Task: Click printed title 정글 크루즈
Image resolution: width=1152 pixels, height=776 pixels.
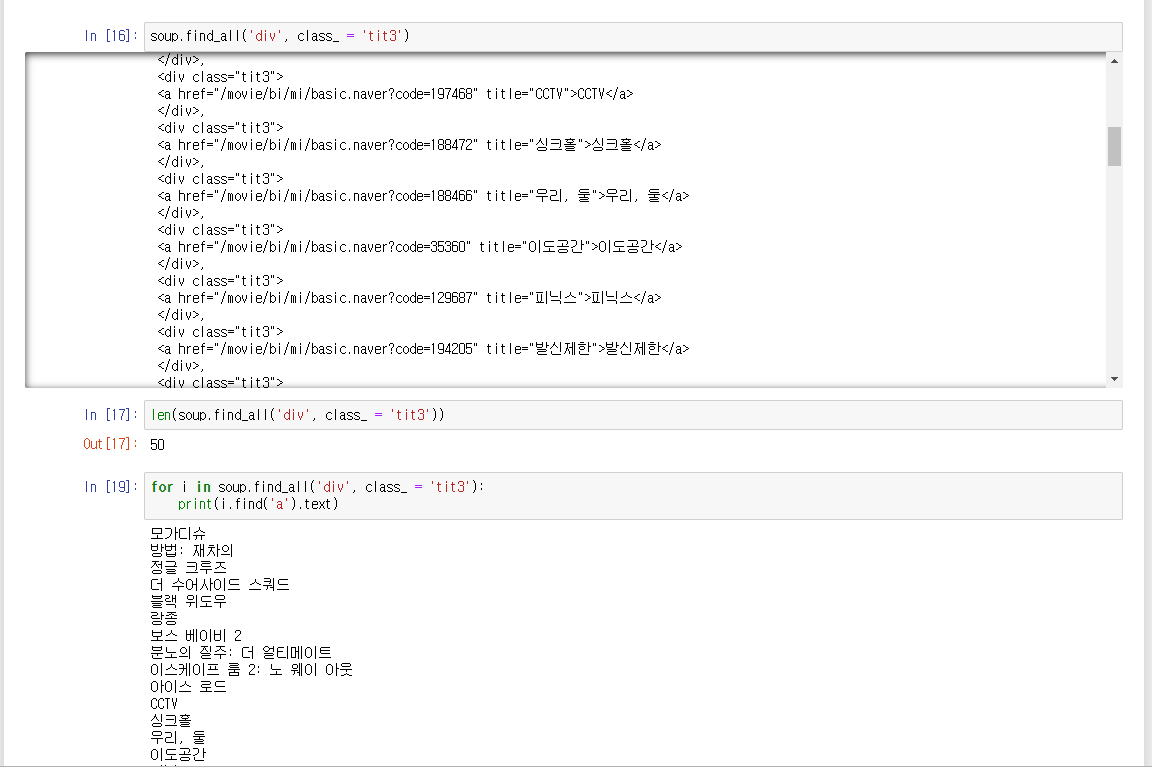Action: (188, 567)
